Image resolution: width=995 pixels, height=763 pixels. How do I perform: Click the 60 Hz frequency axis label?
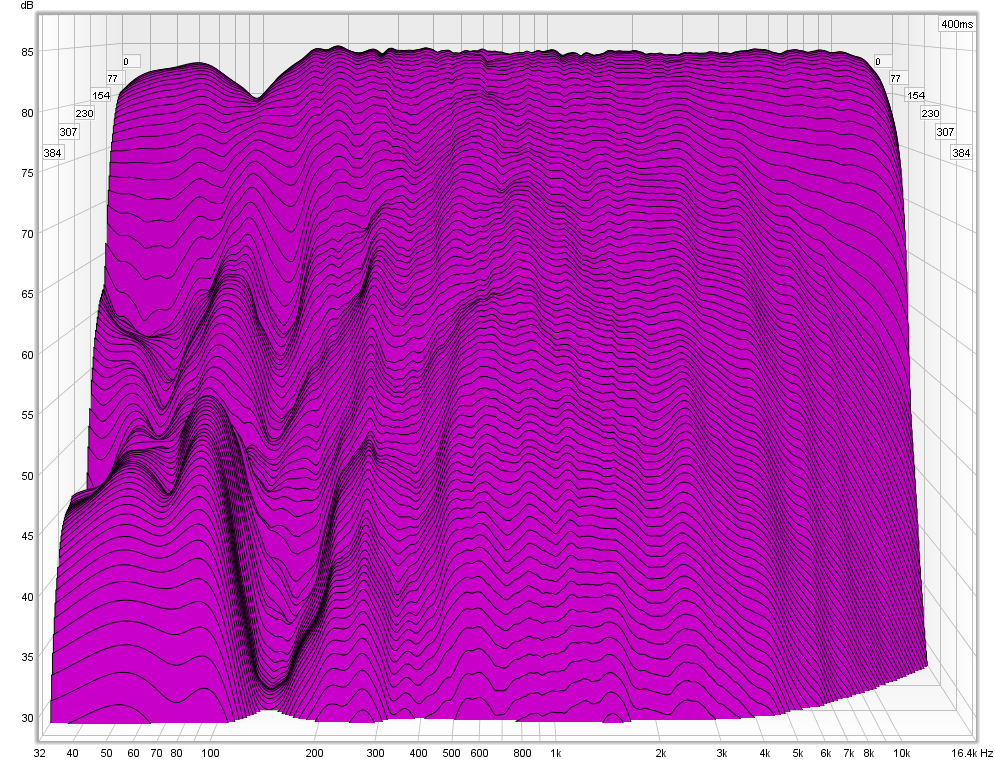[x=133, y=753]
